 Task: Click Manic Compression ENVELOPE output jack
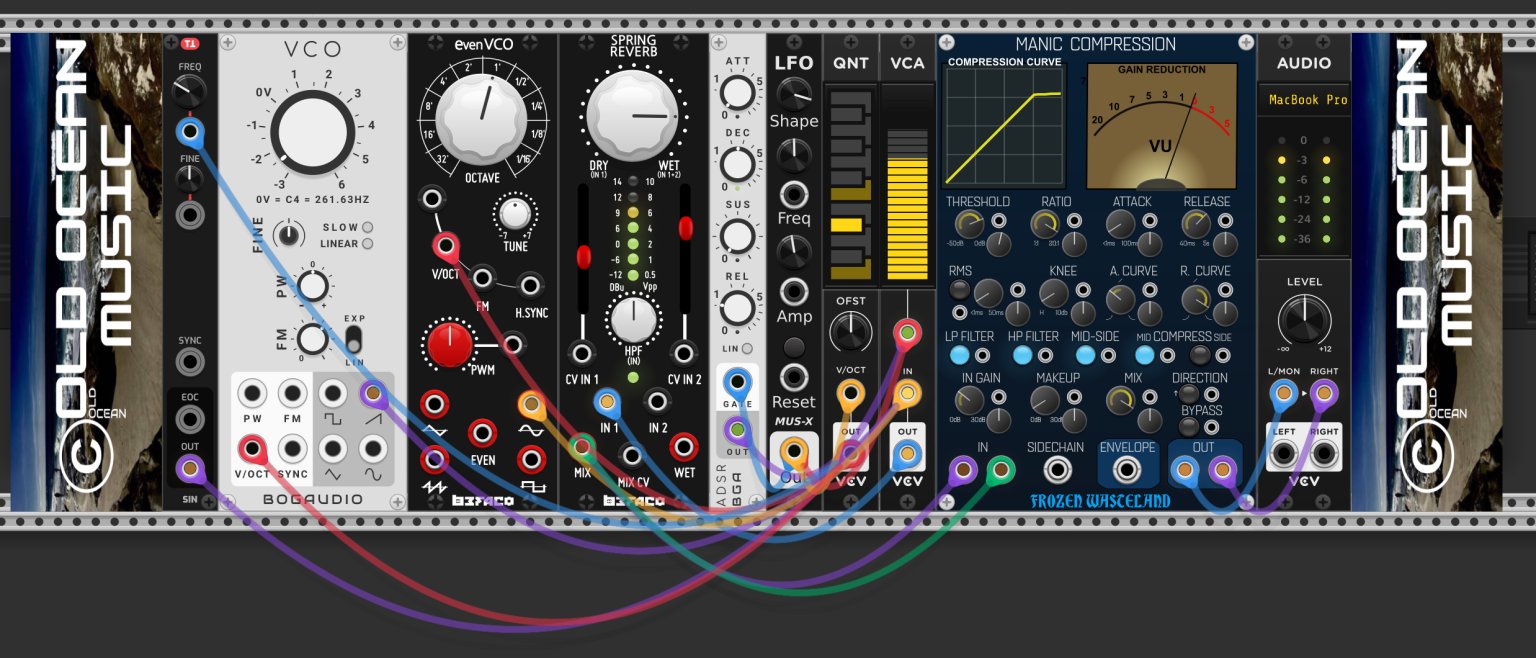click(x=1127, y=469)
